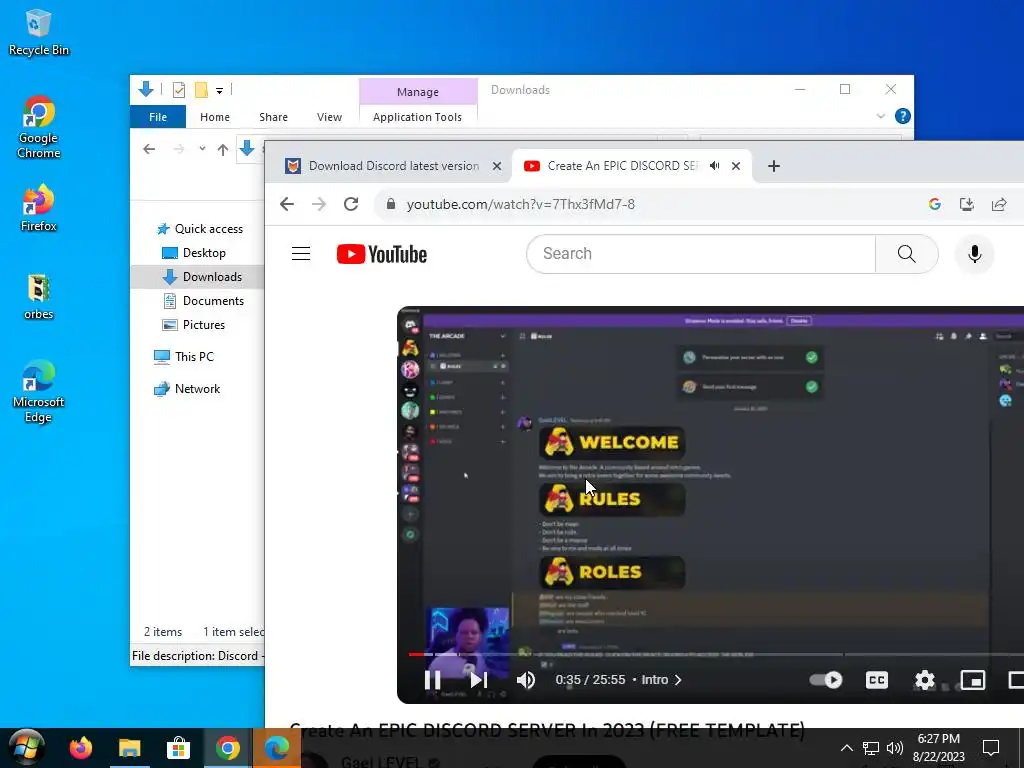Viewport: 1024px width, 768px height.
Task: Click the YouTube search magnifier button
Action: (x=906, y=253)
